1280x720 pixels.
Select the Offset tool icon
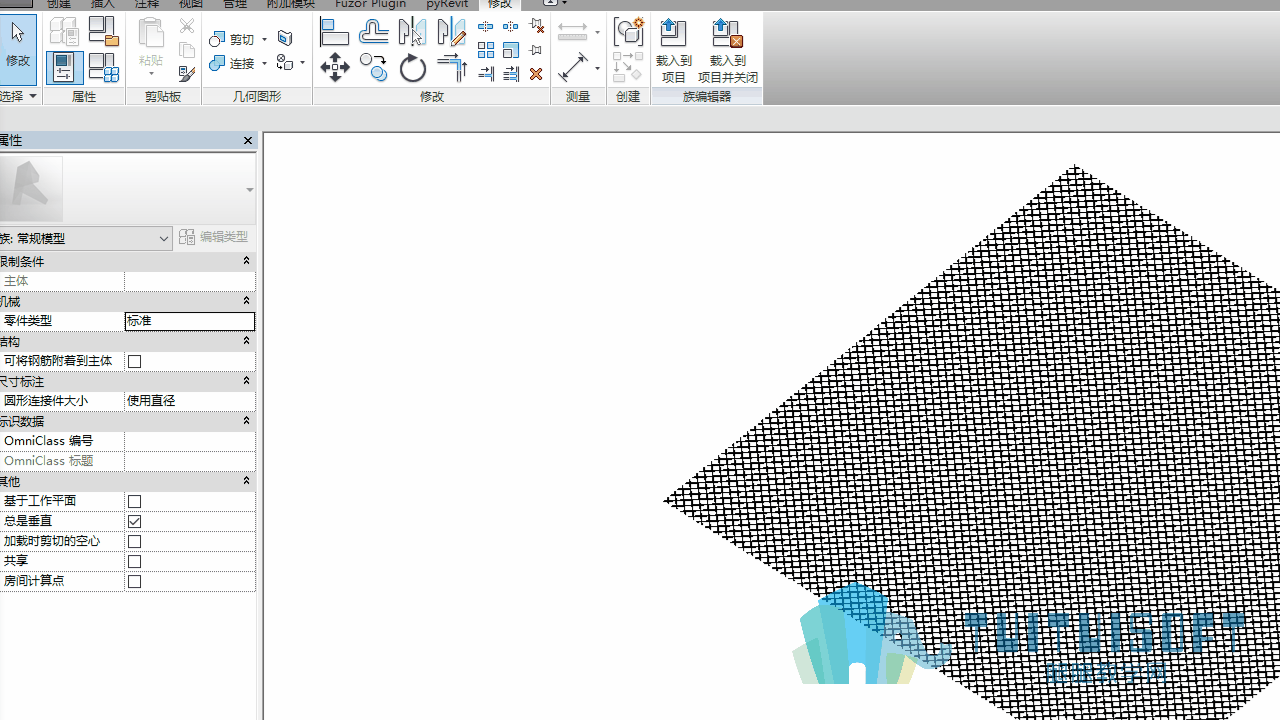[x=373, y=32]
